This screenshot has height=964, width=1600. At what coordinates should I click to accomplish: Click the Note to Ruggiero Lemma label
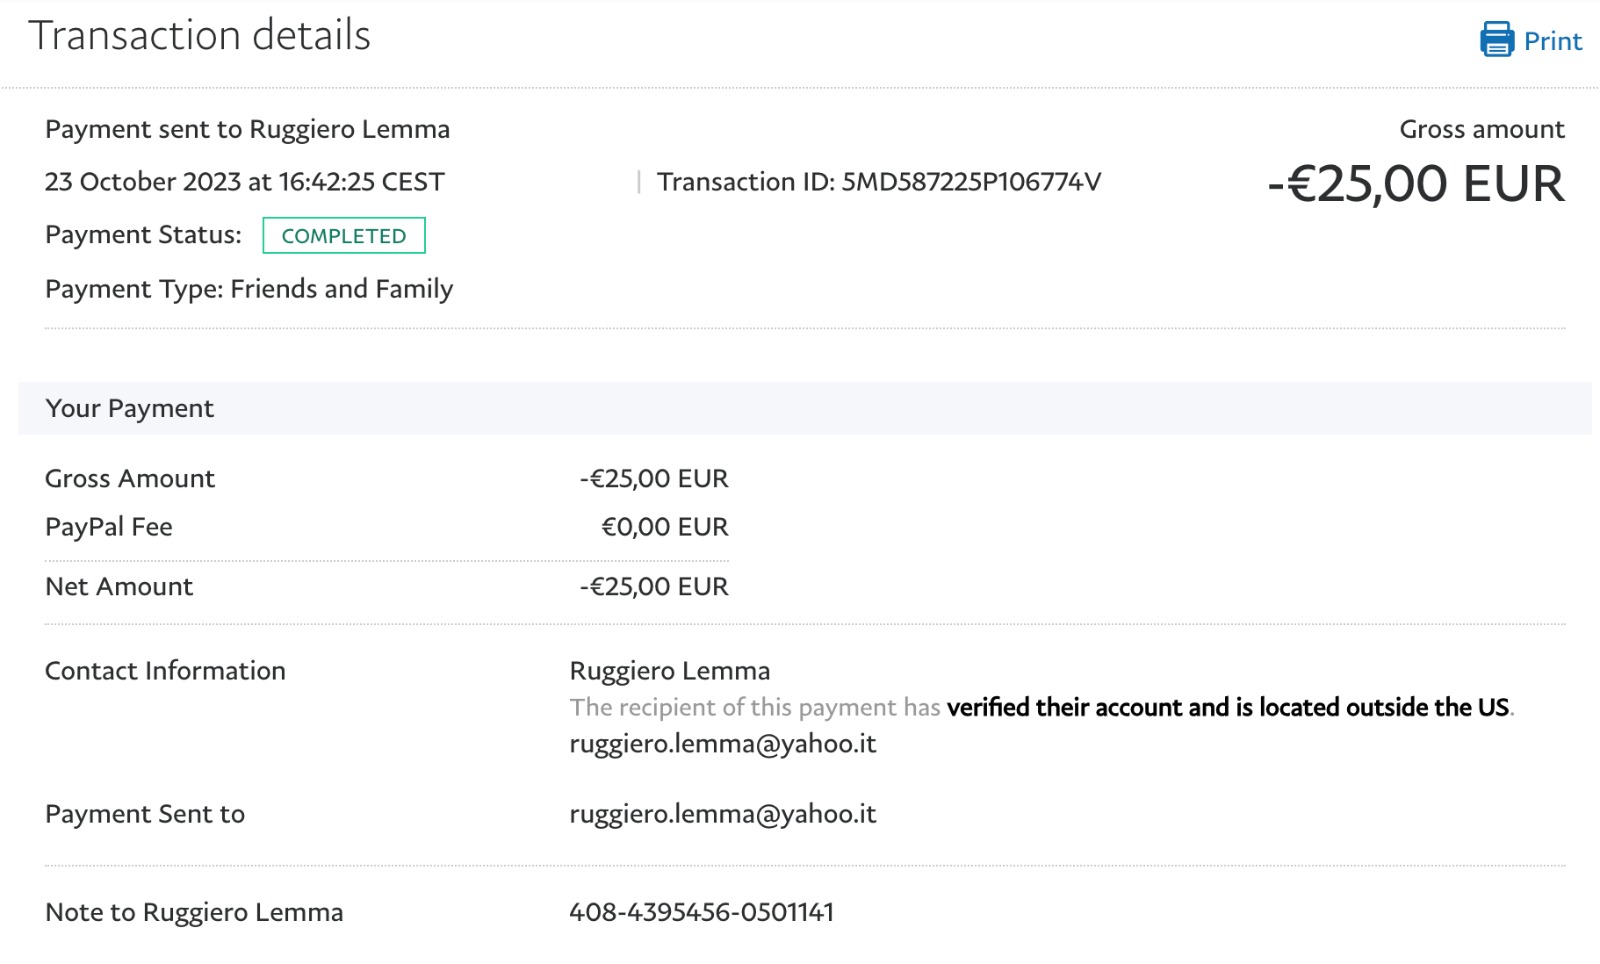click(x=194, y=912)
